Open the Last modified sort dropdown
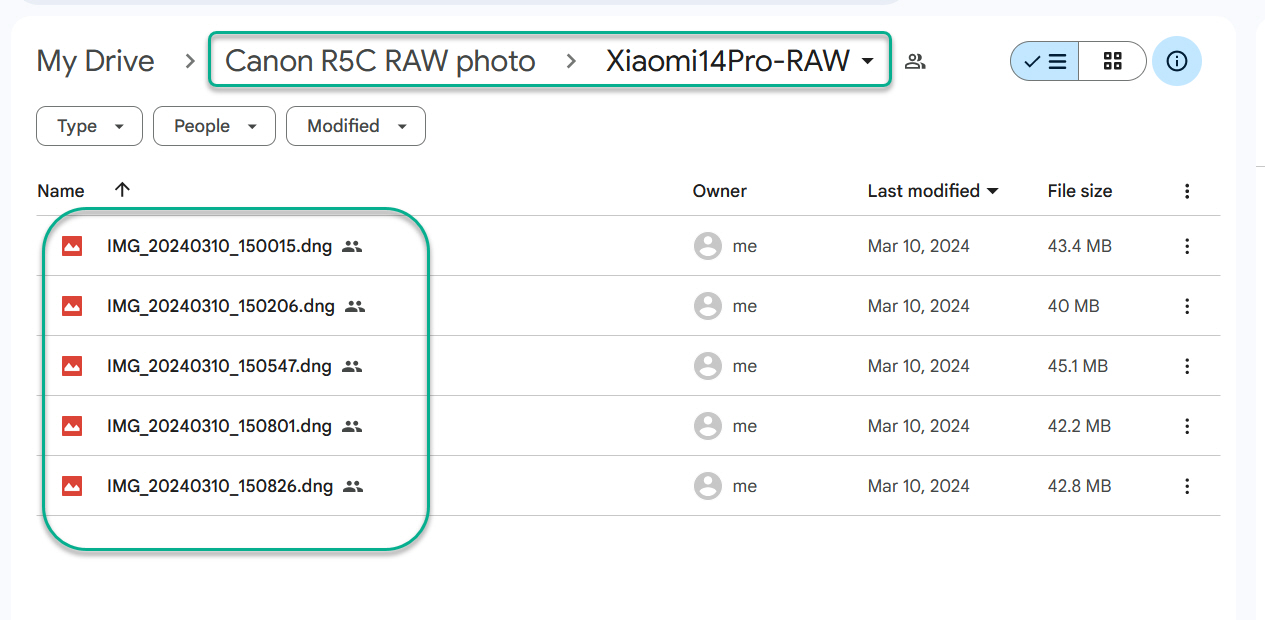The height and width of the screenshot is (620, 1265). (933, 191)
